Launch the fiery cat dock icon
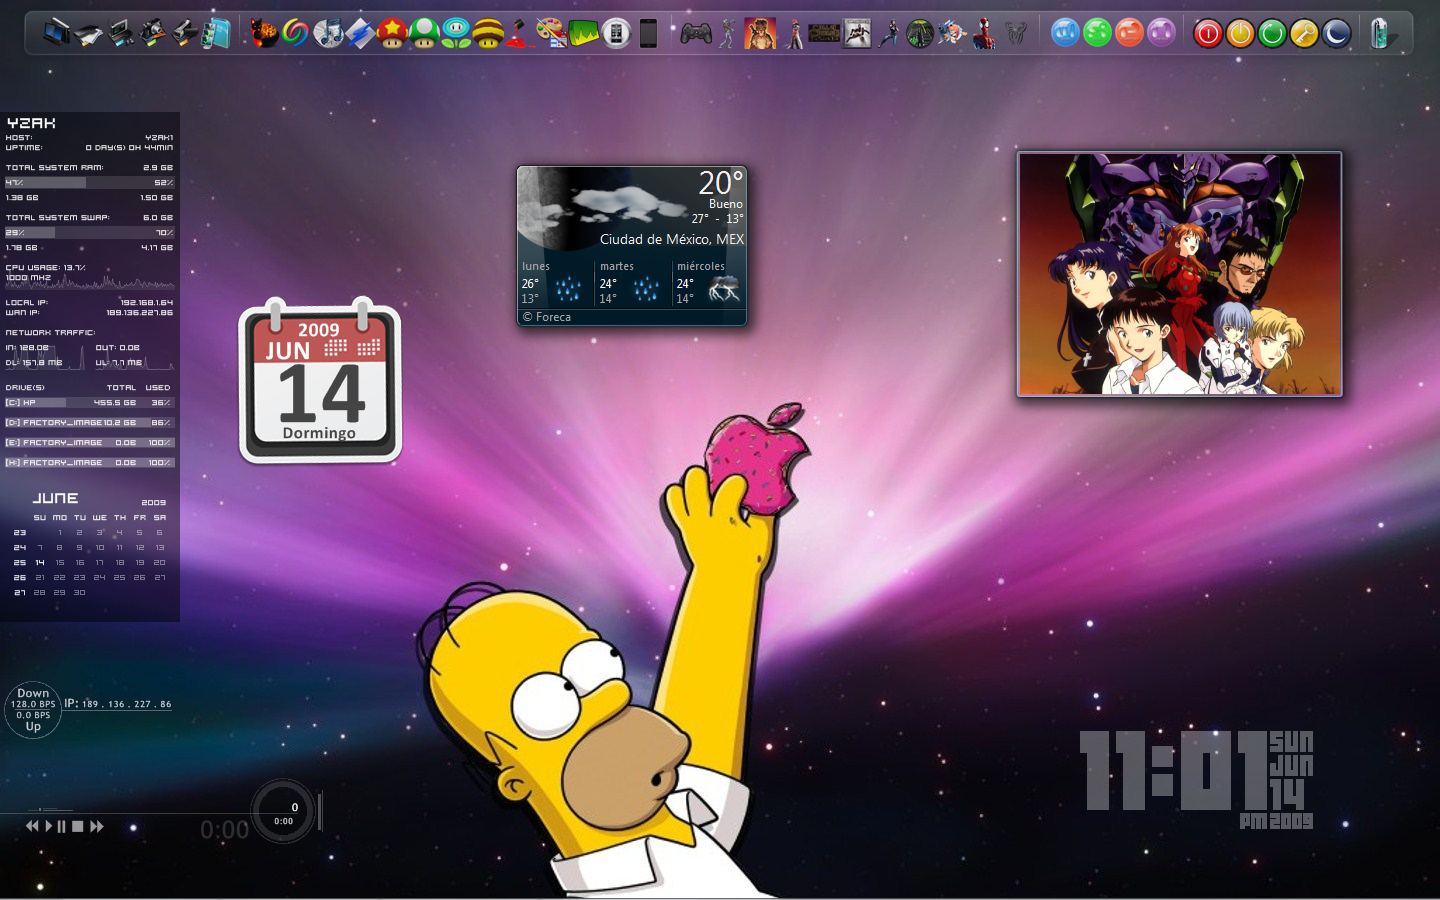Screen dimensions: 1440x900 264,34
